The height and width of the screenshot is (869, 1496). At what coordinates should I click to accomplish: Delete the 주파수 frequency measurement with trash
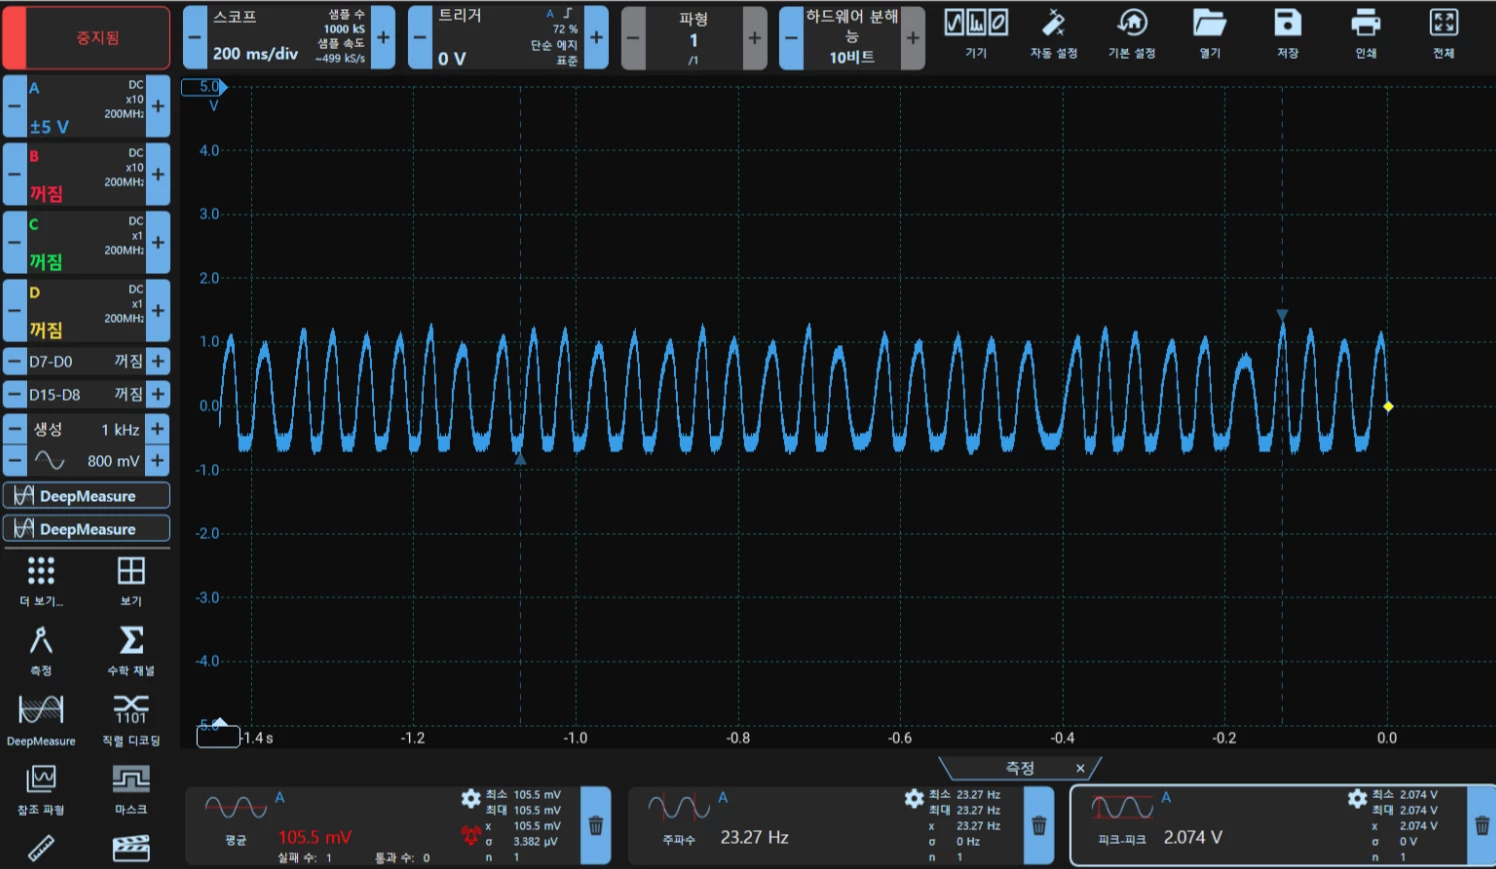(1039, 826)
